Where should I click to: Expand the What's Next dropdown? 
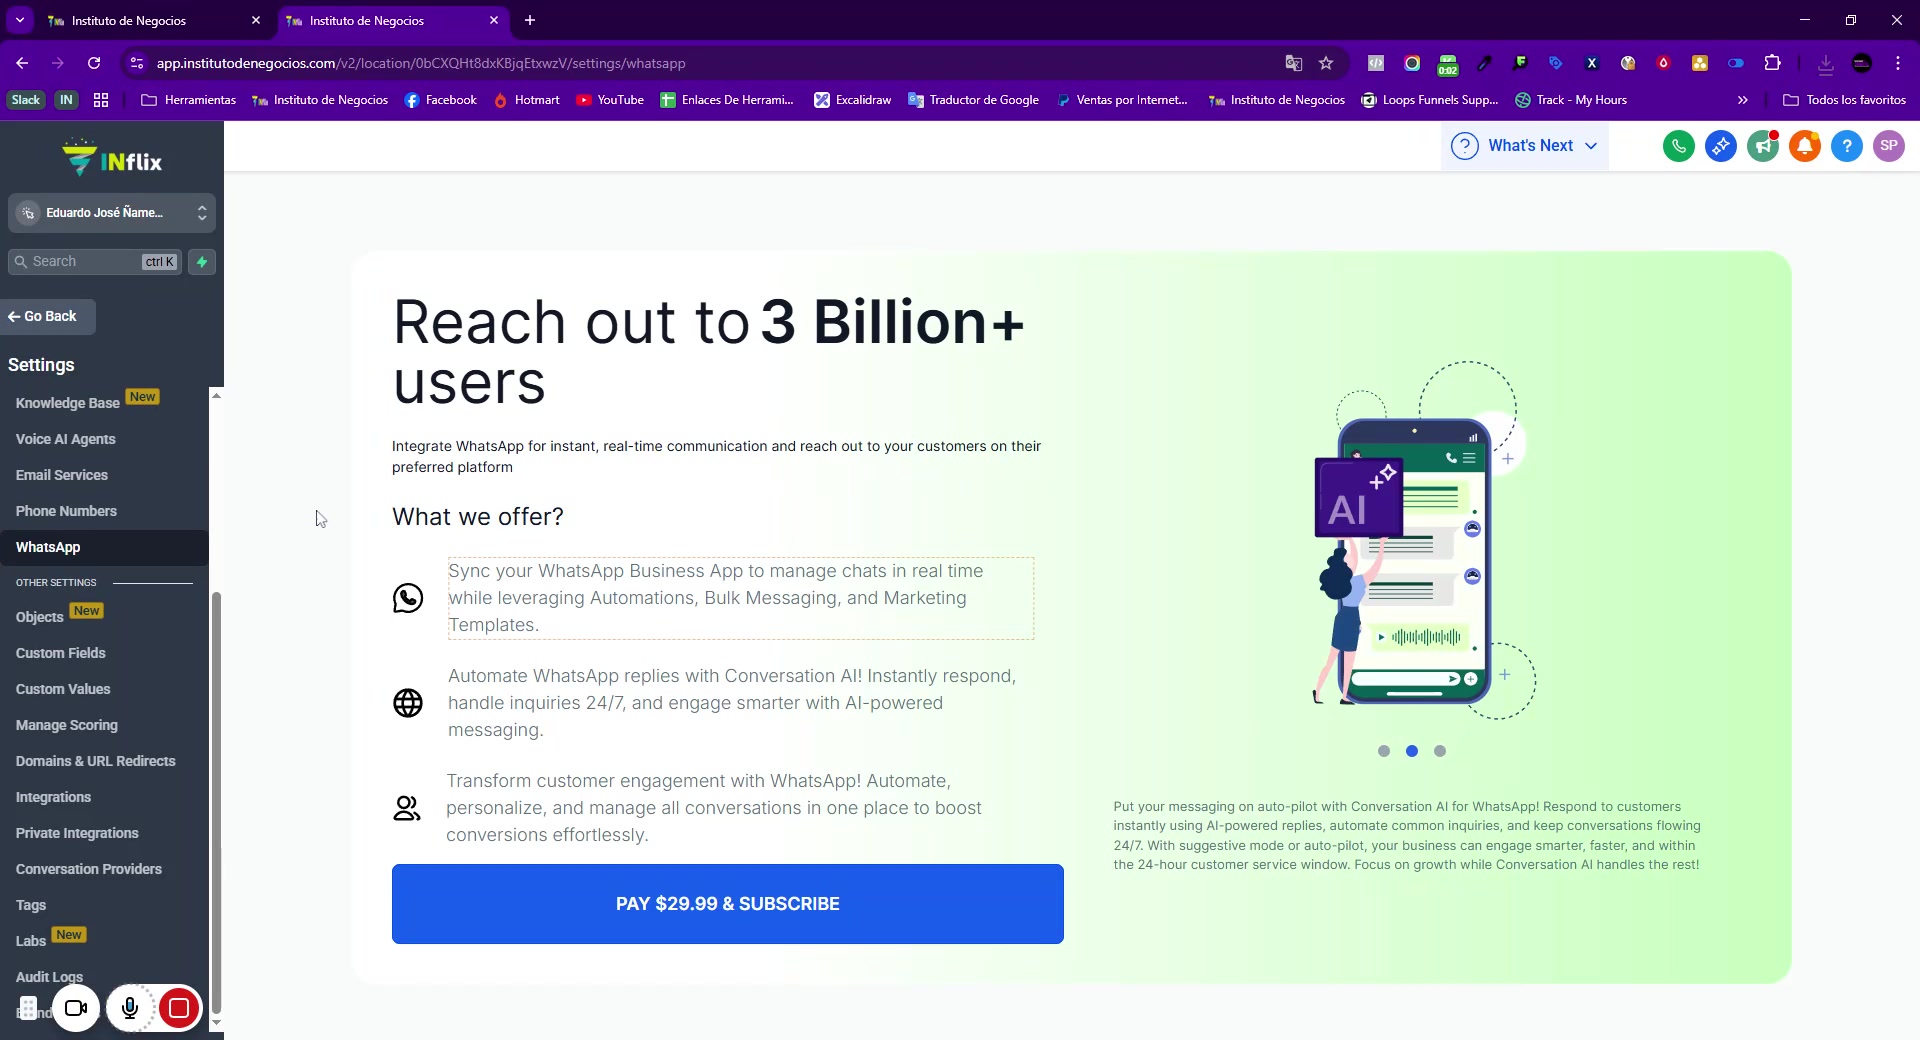(x=1525, y=146)
